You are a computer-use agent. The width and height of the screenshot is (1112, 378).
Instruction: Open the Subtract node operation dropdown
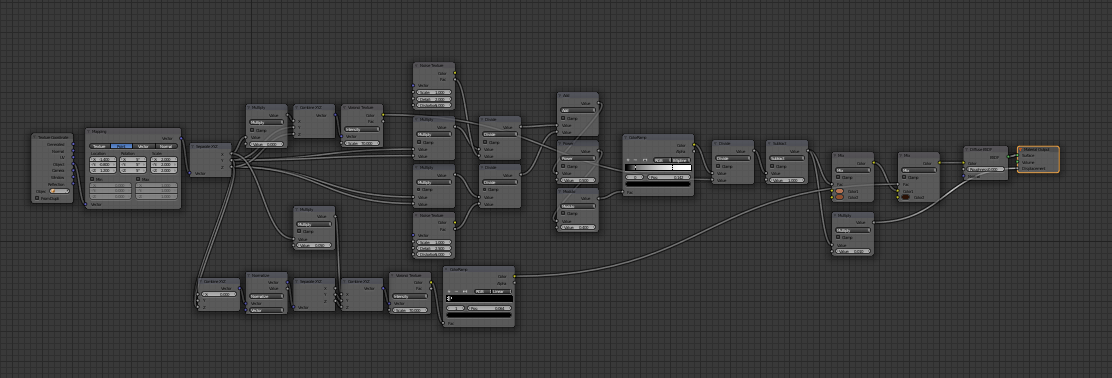[786, 158]
